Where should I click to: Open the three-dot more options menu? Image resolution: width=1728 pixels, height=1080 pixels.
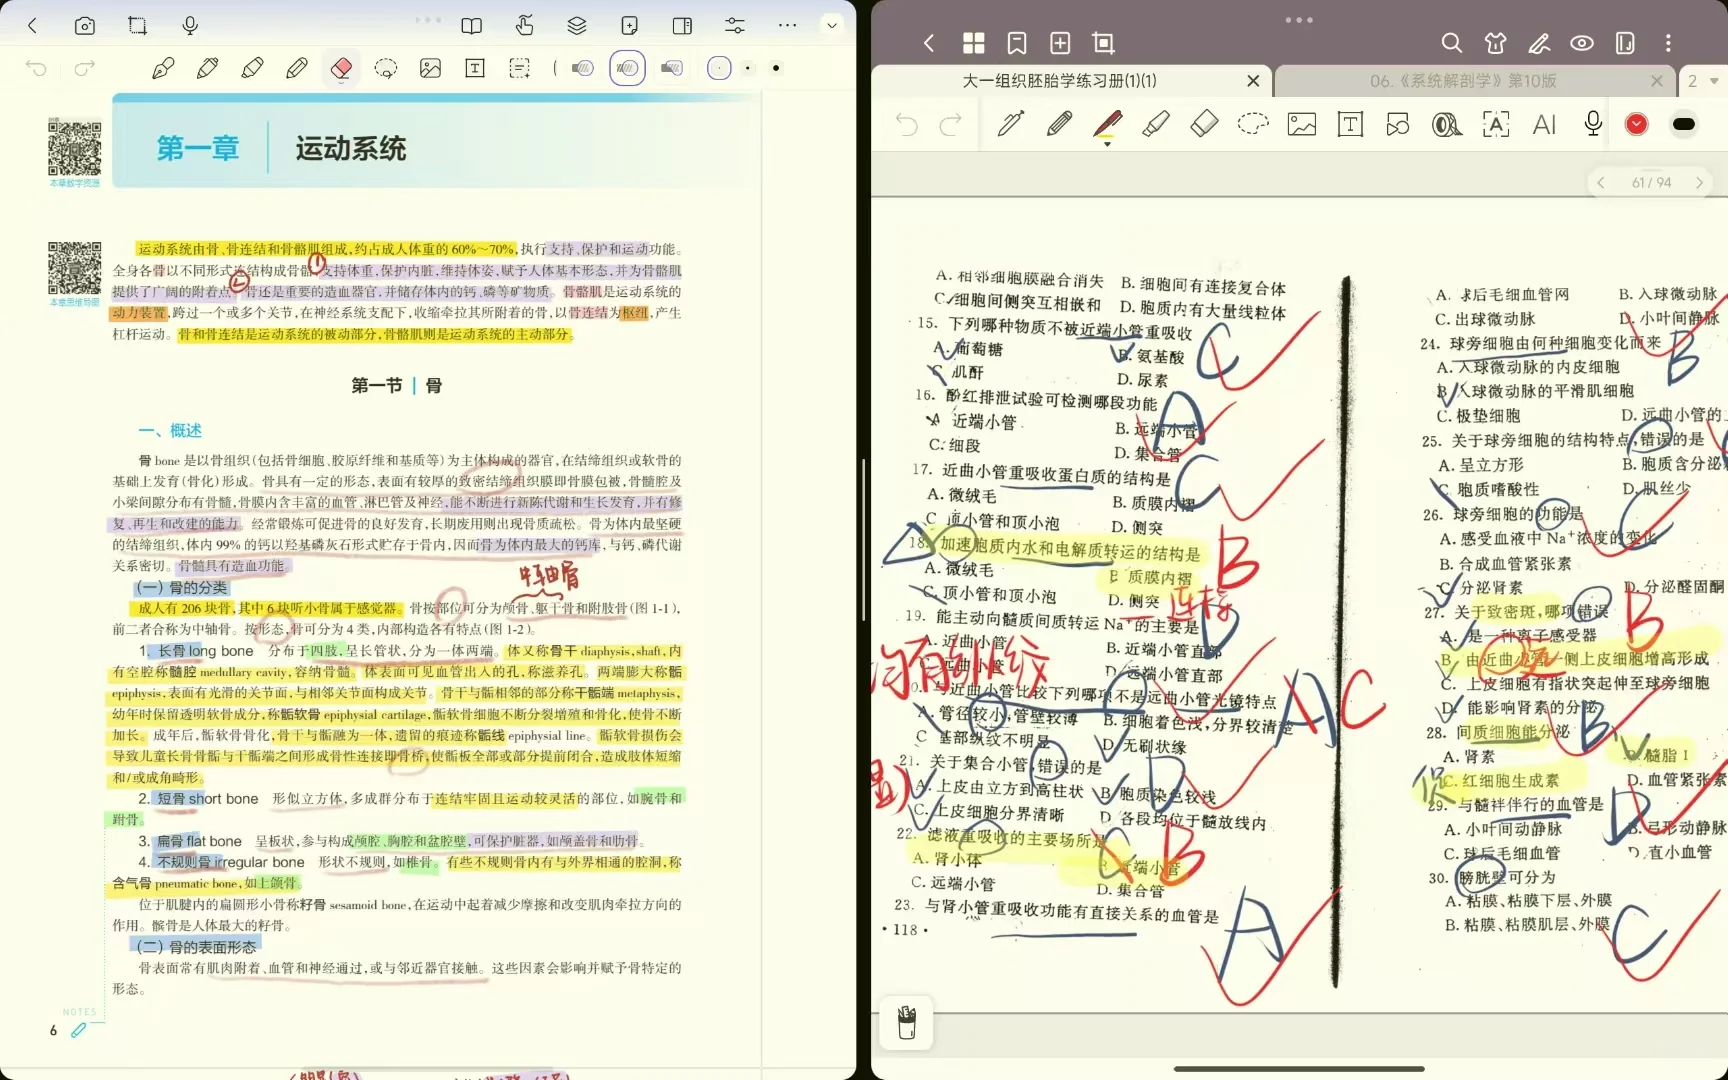[1667, 43]
